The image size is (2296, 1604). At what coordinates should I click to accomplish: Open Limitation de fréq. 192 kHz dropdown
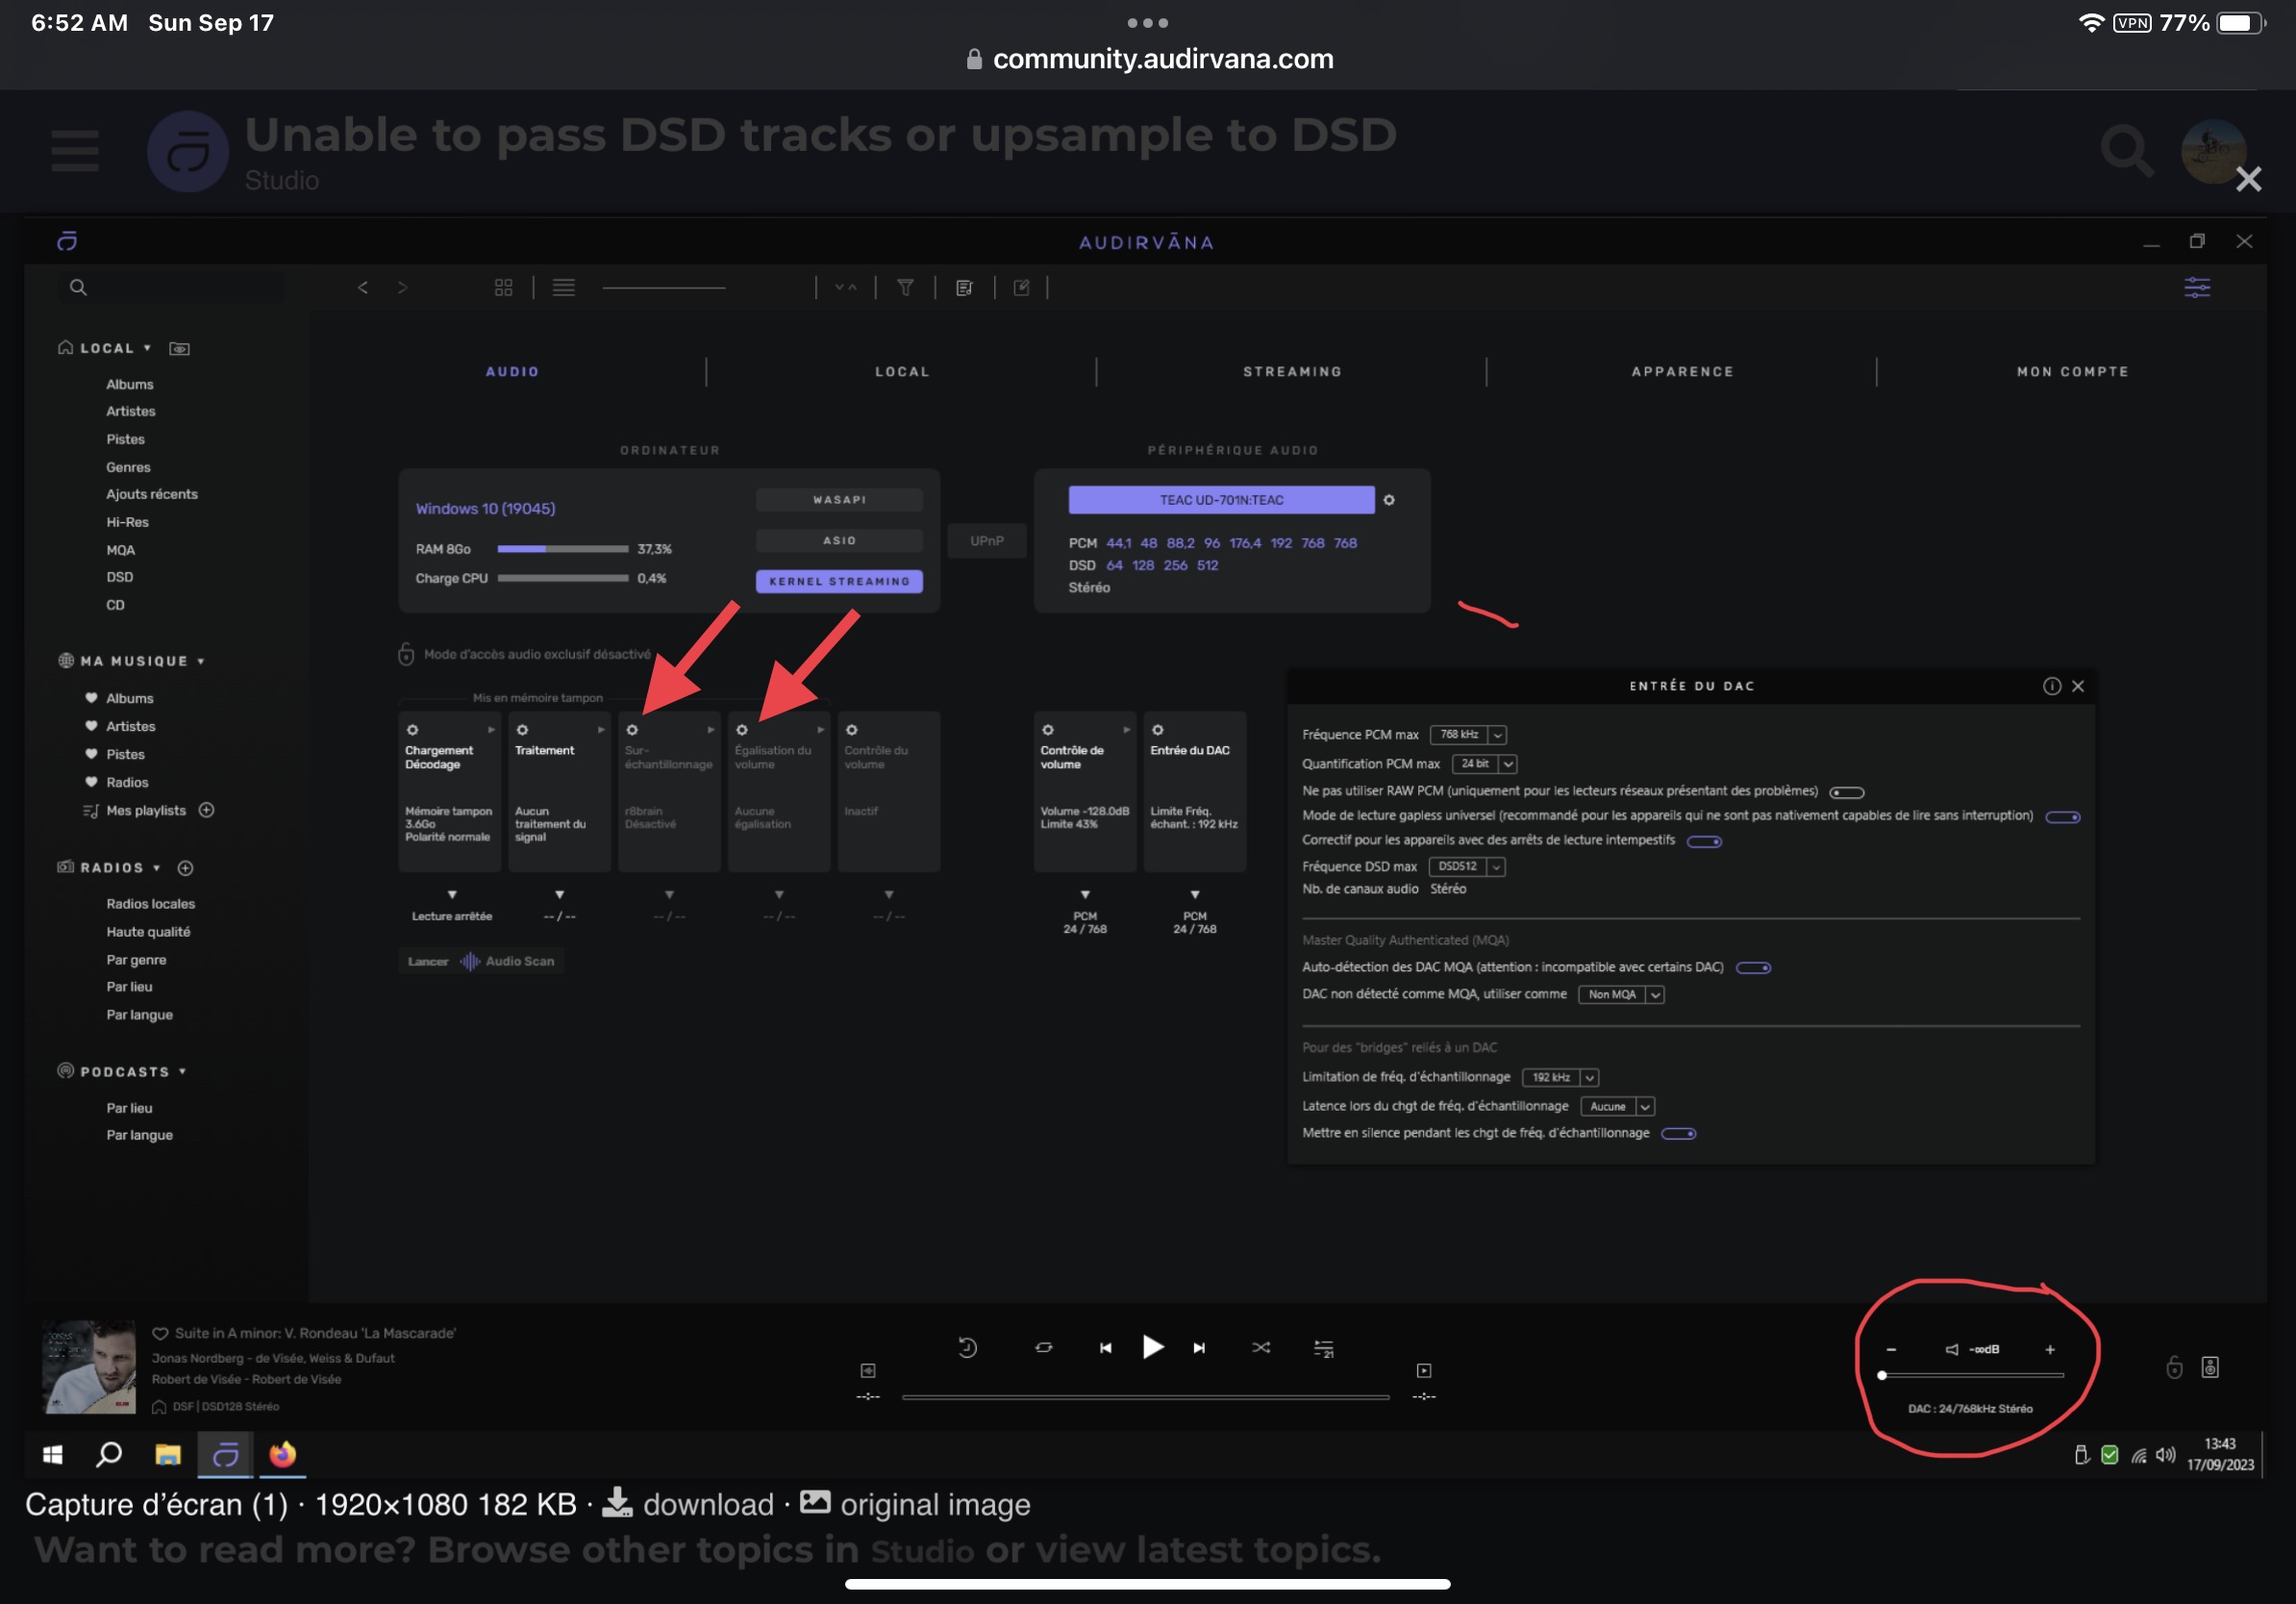tap(1560, 1078)
